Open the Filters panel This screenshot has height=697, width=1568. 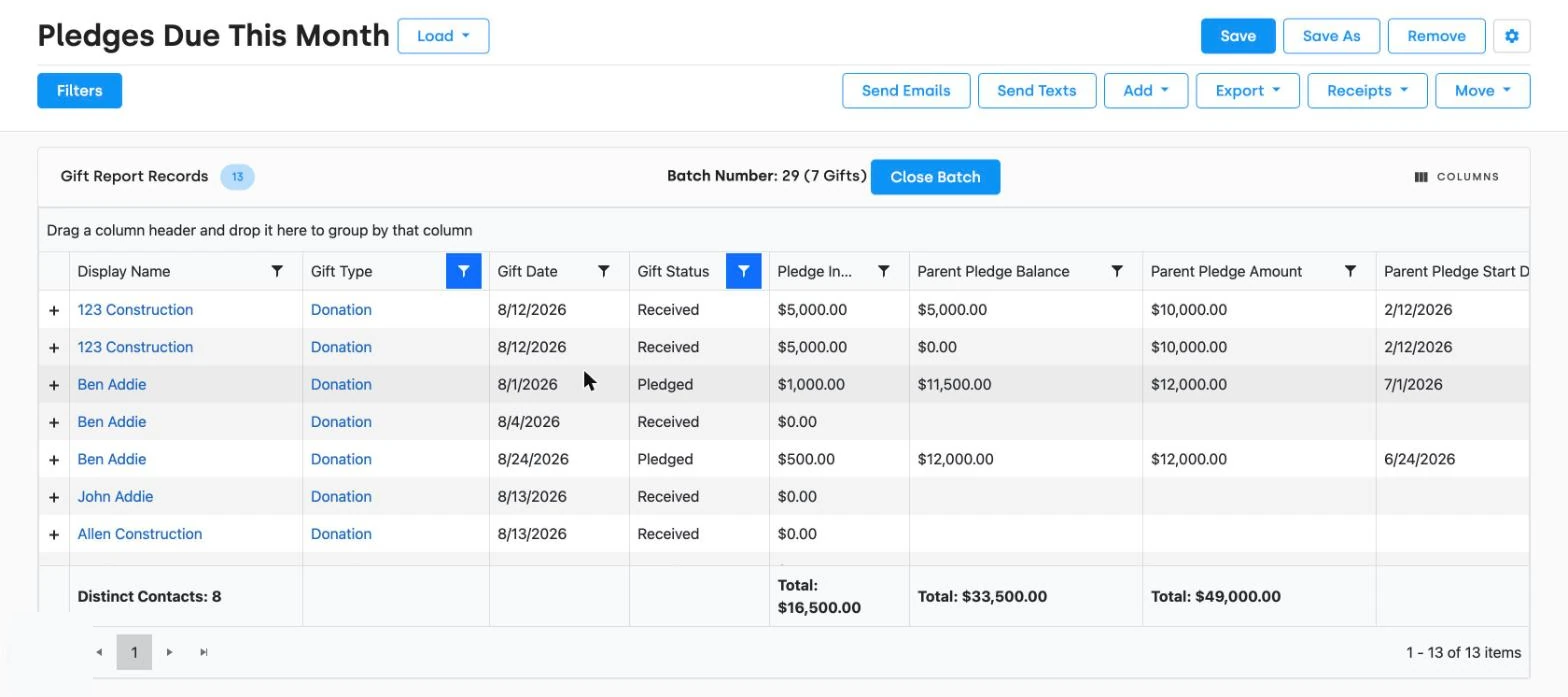point(79,90)
